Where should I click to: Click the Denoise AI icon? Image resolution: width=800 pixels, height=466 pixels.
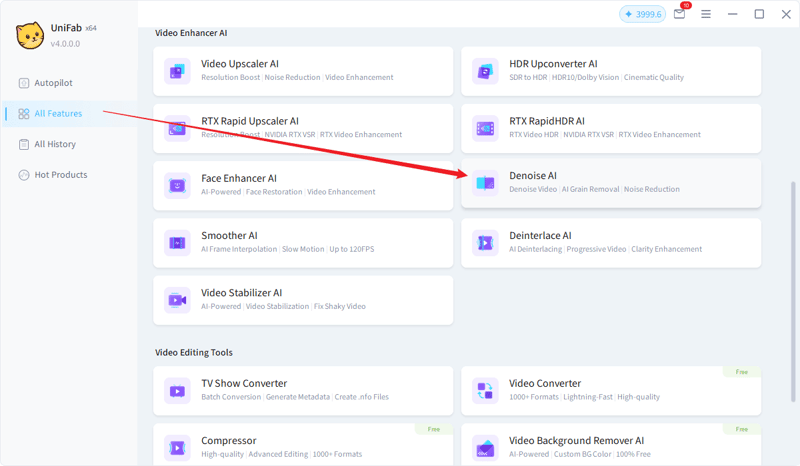(485, 183)
